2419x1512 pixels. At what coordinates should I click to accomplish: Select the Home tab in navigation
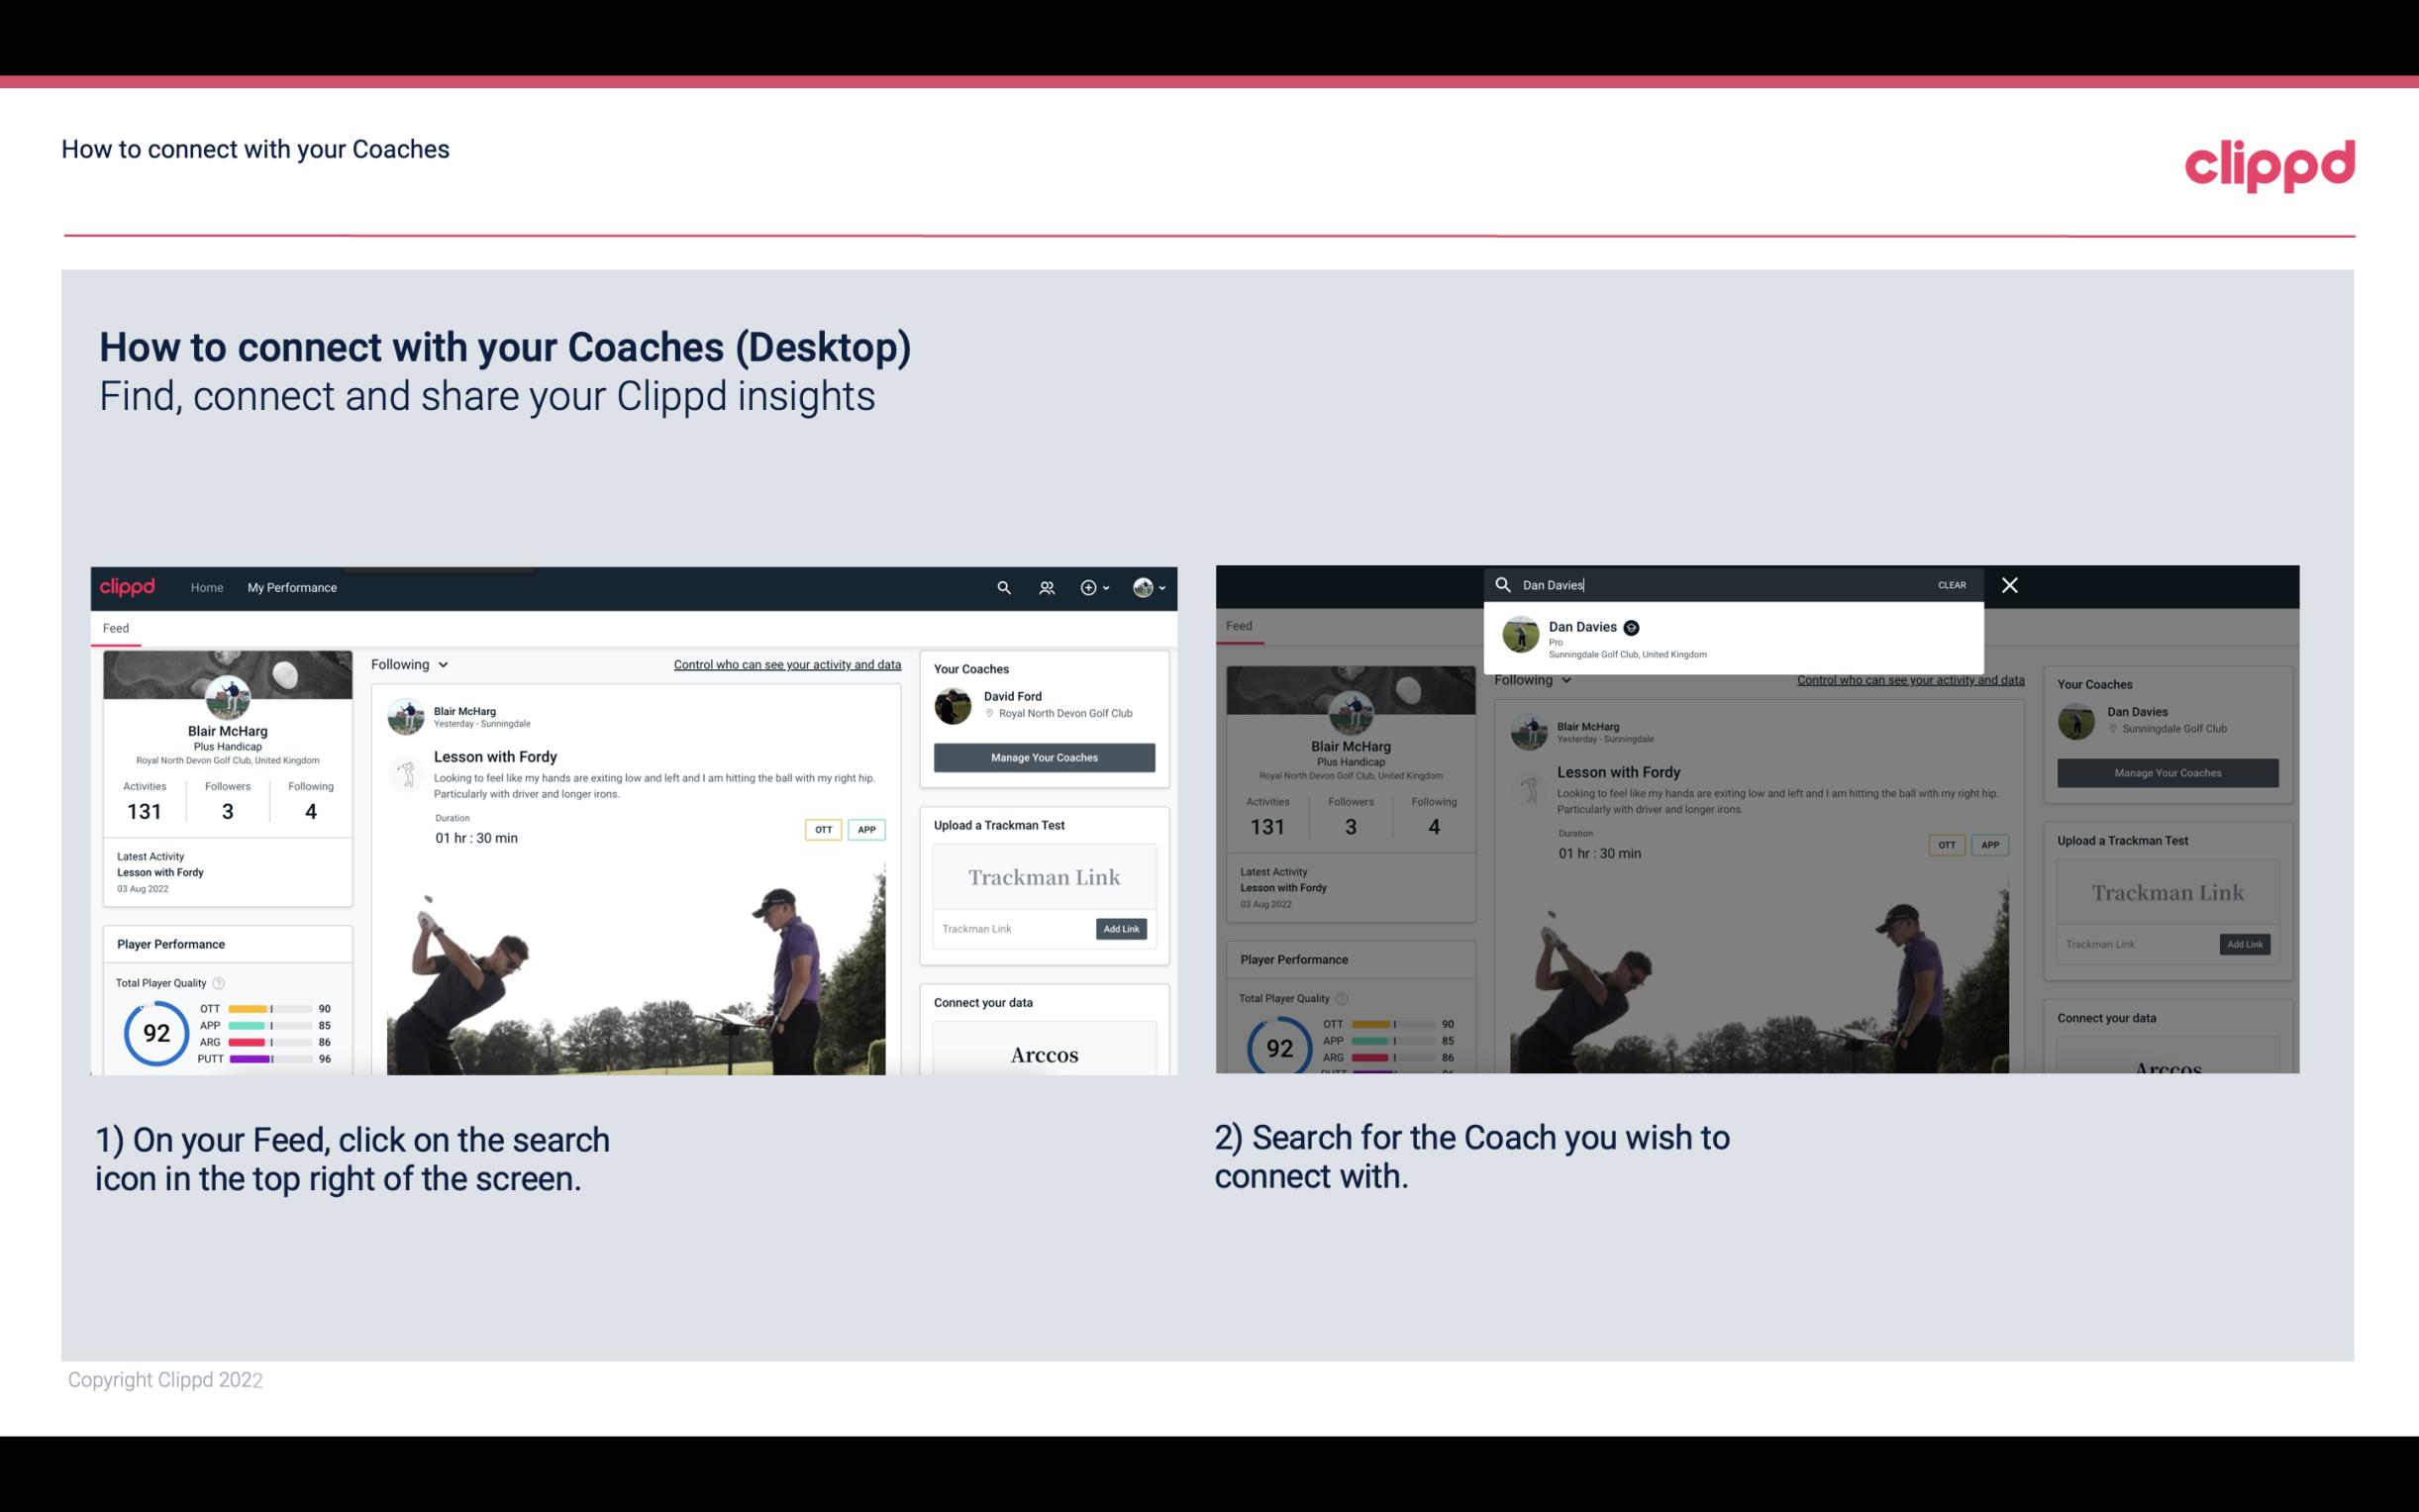[207, 587]
